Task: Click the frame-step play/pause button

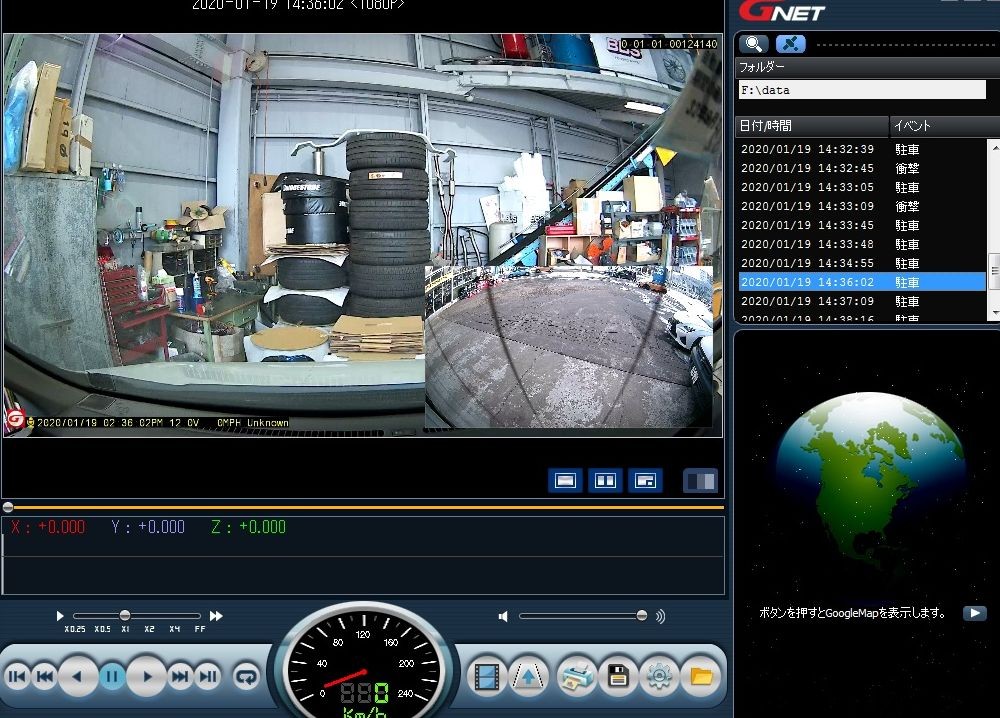Action: [208, 677]
